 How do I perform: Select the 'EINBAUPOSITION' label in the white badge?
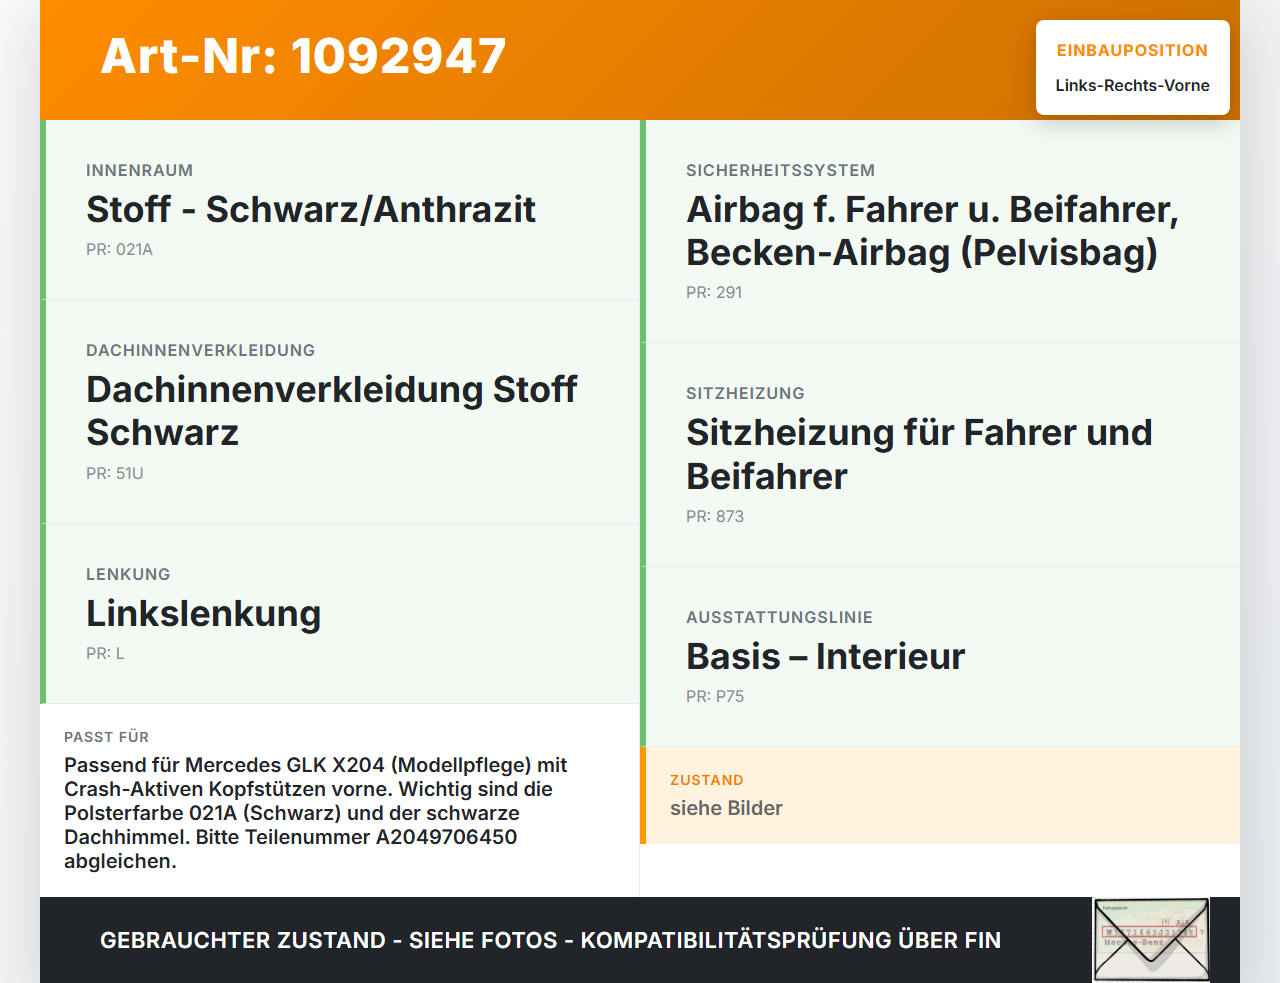[x=1132, y=50]
